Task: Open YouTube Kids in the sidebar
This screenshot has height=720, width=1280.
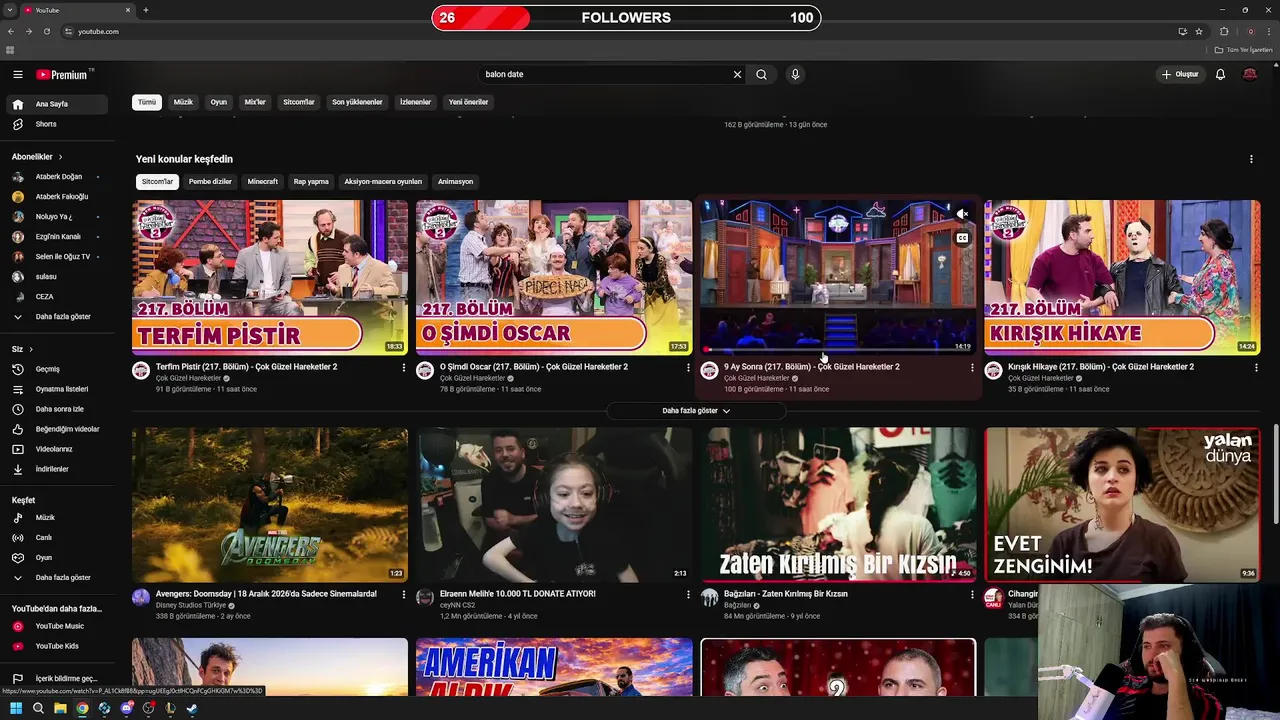Action: click(x=58, y=646)
